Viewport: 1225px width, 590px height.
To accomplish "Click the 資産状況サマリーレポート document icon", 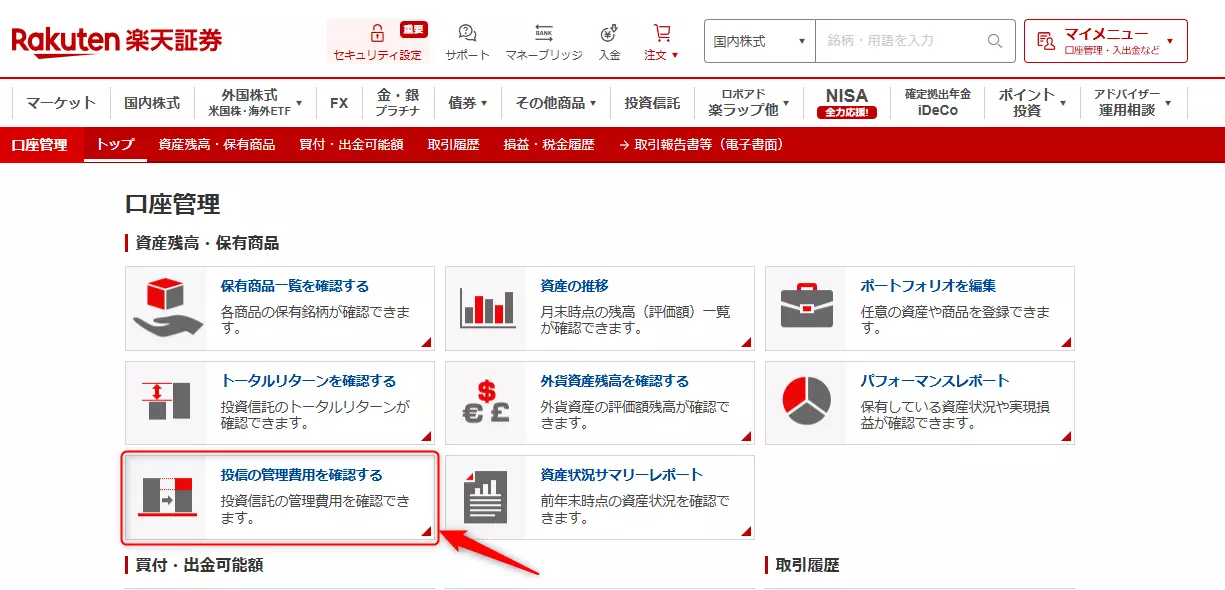I will 487,498.
